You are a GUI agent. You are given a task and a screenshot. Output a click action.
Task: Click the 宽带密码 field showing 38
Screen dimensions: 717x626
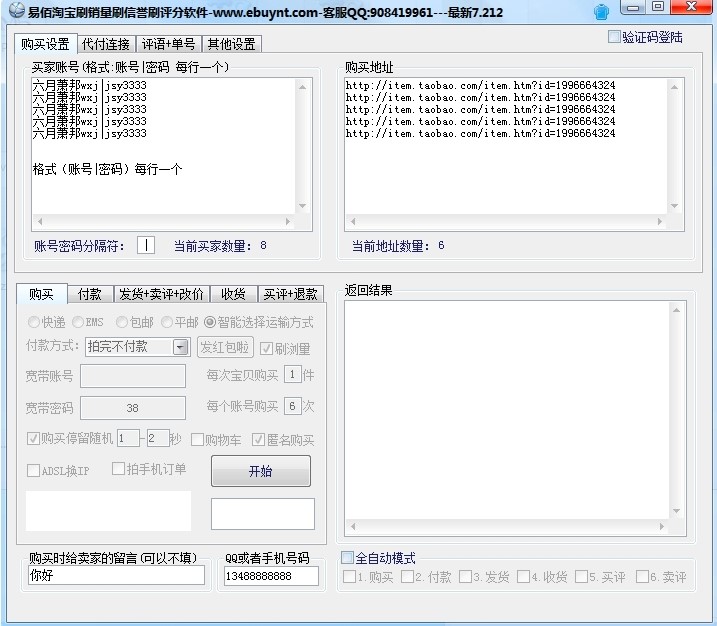[133, 408]
